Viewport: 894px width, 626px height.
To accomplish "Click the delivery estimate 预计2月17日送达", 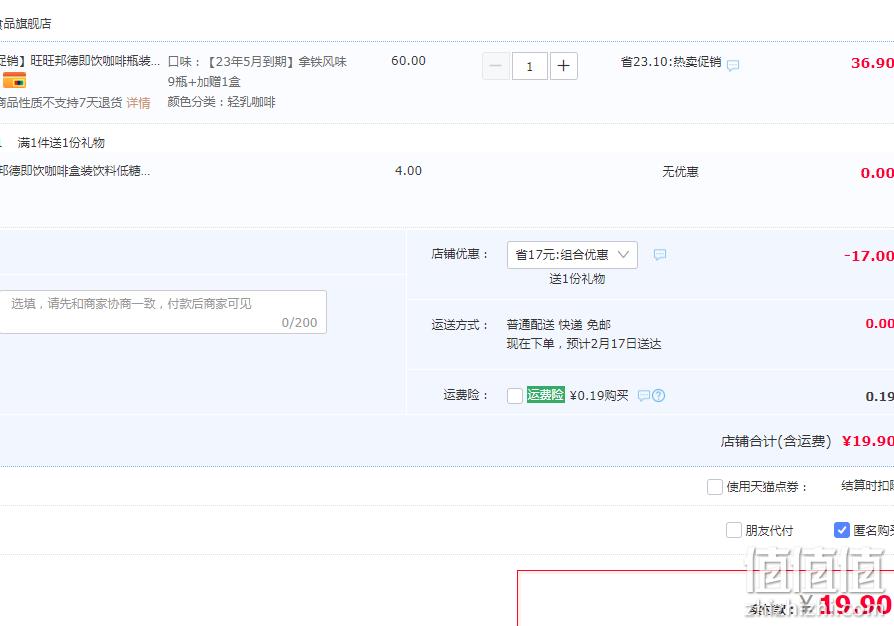I will click(613, 344).
